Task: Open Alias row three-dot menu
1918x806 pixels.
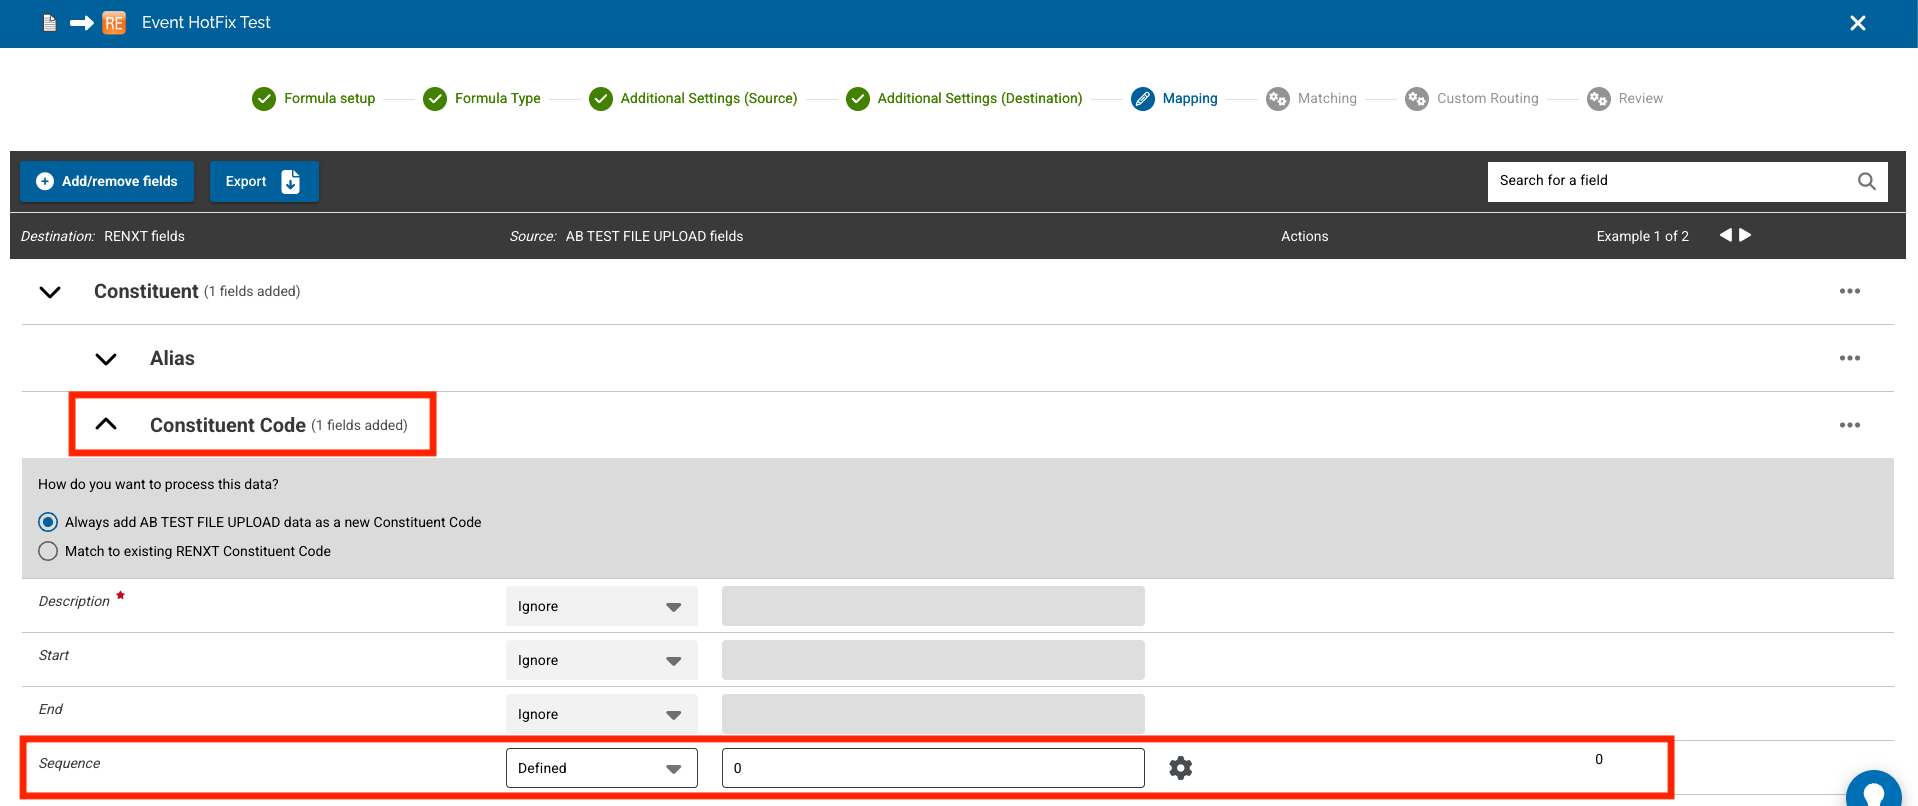Action: [x=1850, y=358]
